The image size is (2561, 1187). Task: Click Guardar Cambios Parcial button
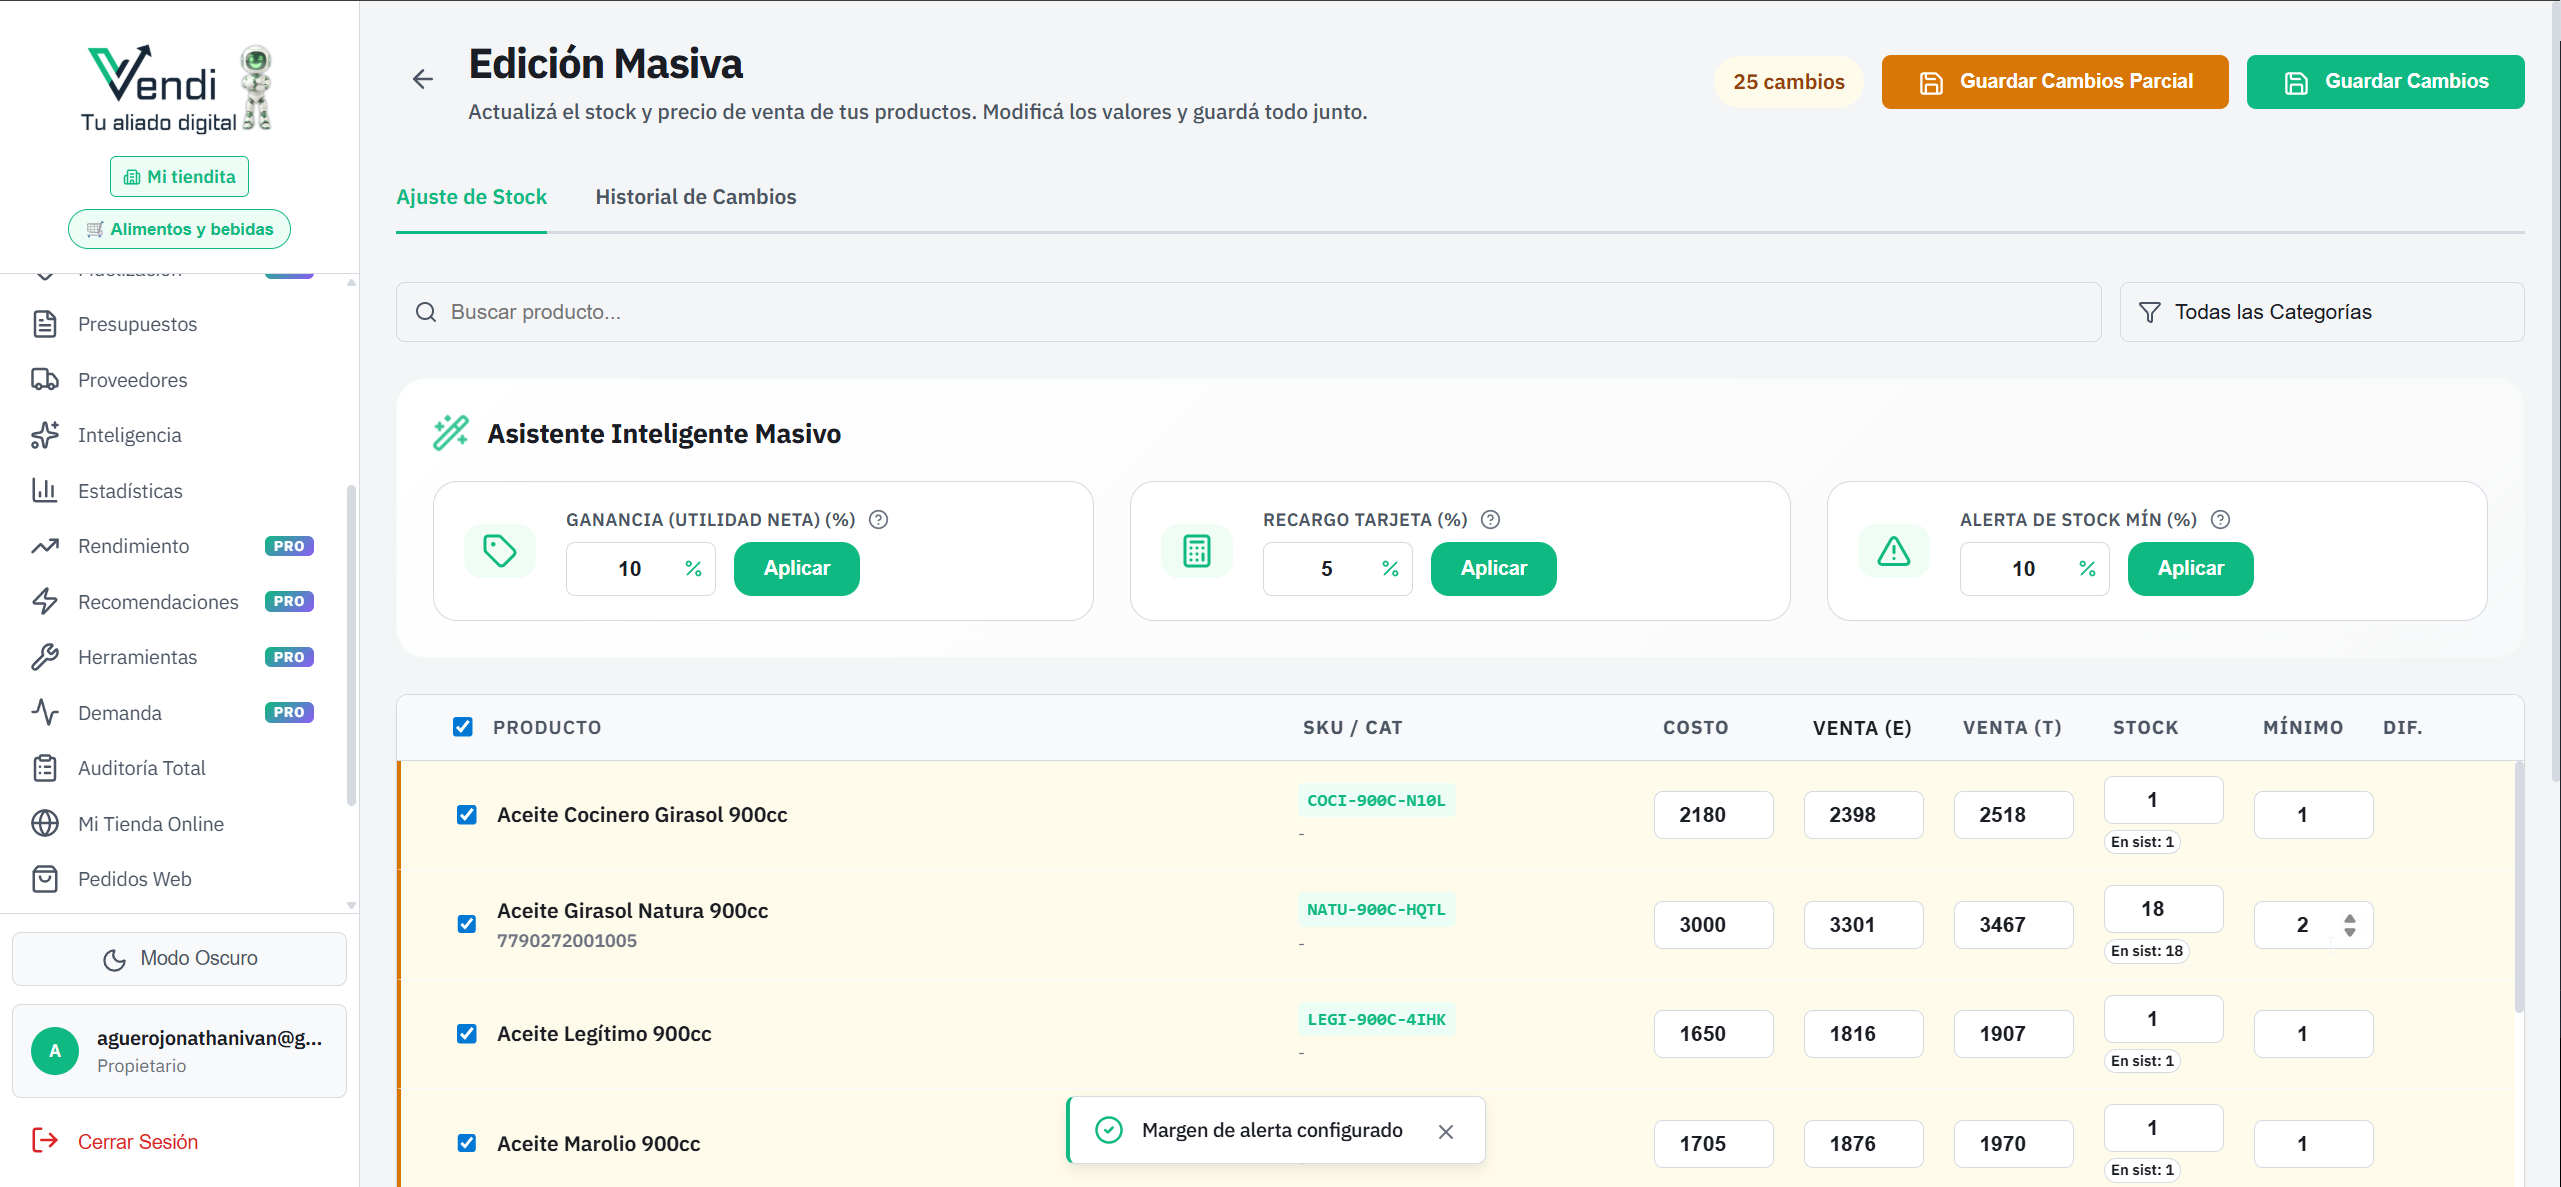point(2054,82)
